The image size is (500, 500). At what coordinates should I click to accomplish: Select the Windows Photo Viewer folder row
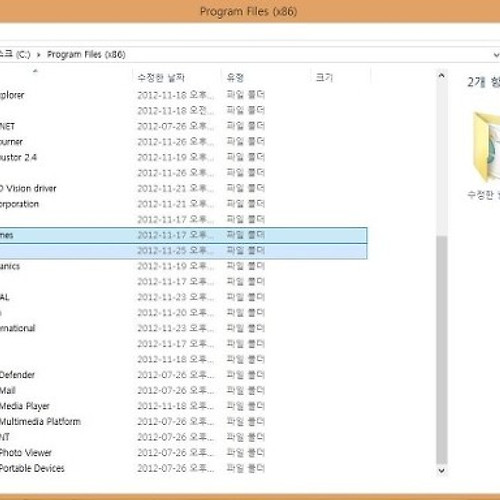tap(183, 453)
